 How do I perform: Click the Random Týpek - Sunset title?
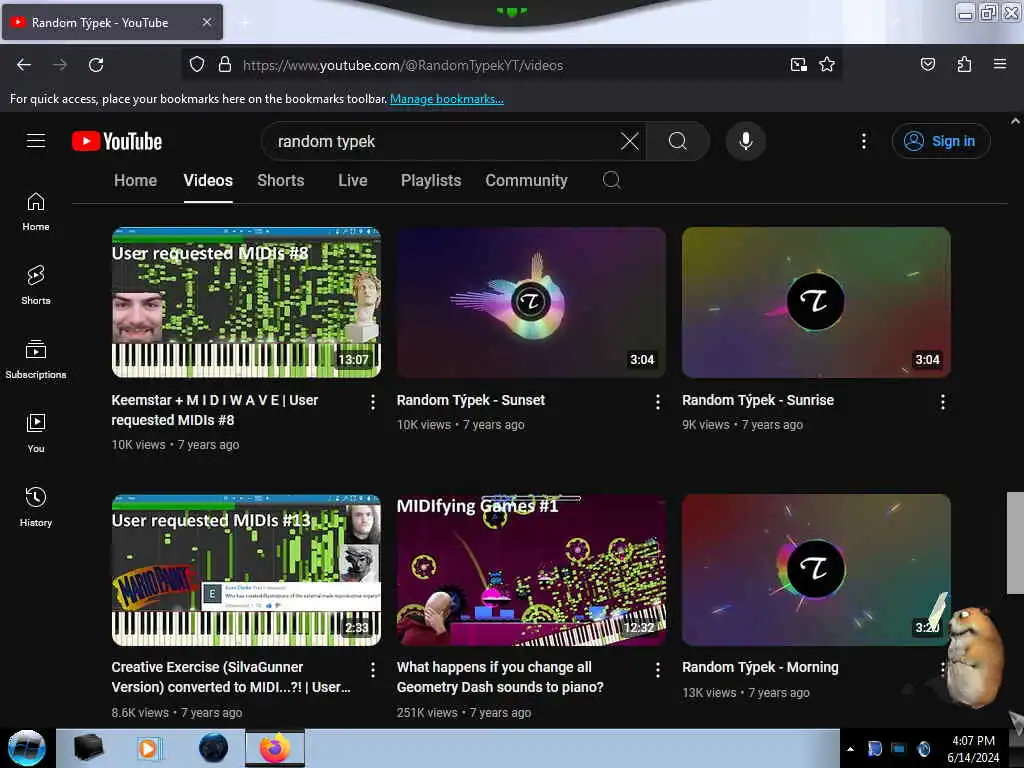click(471, 400)
